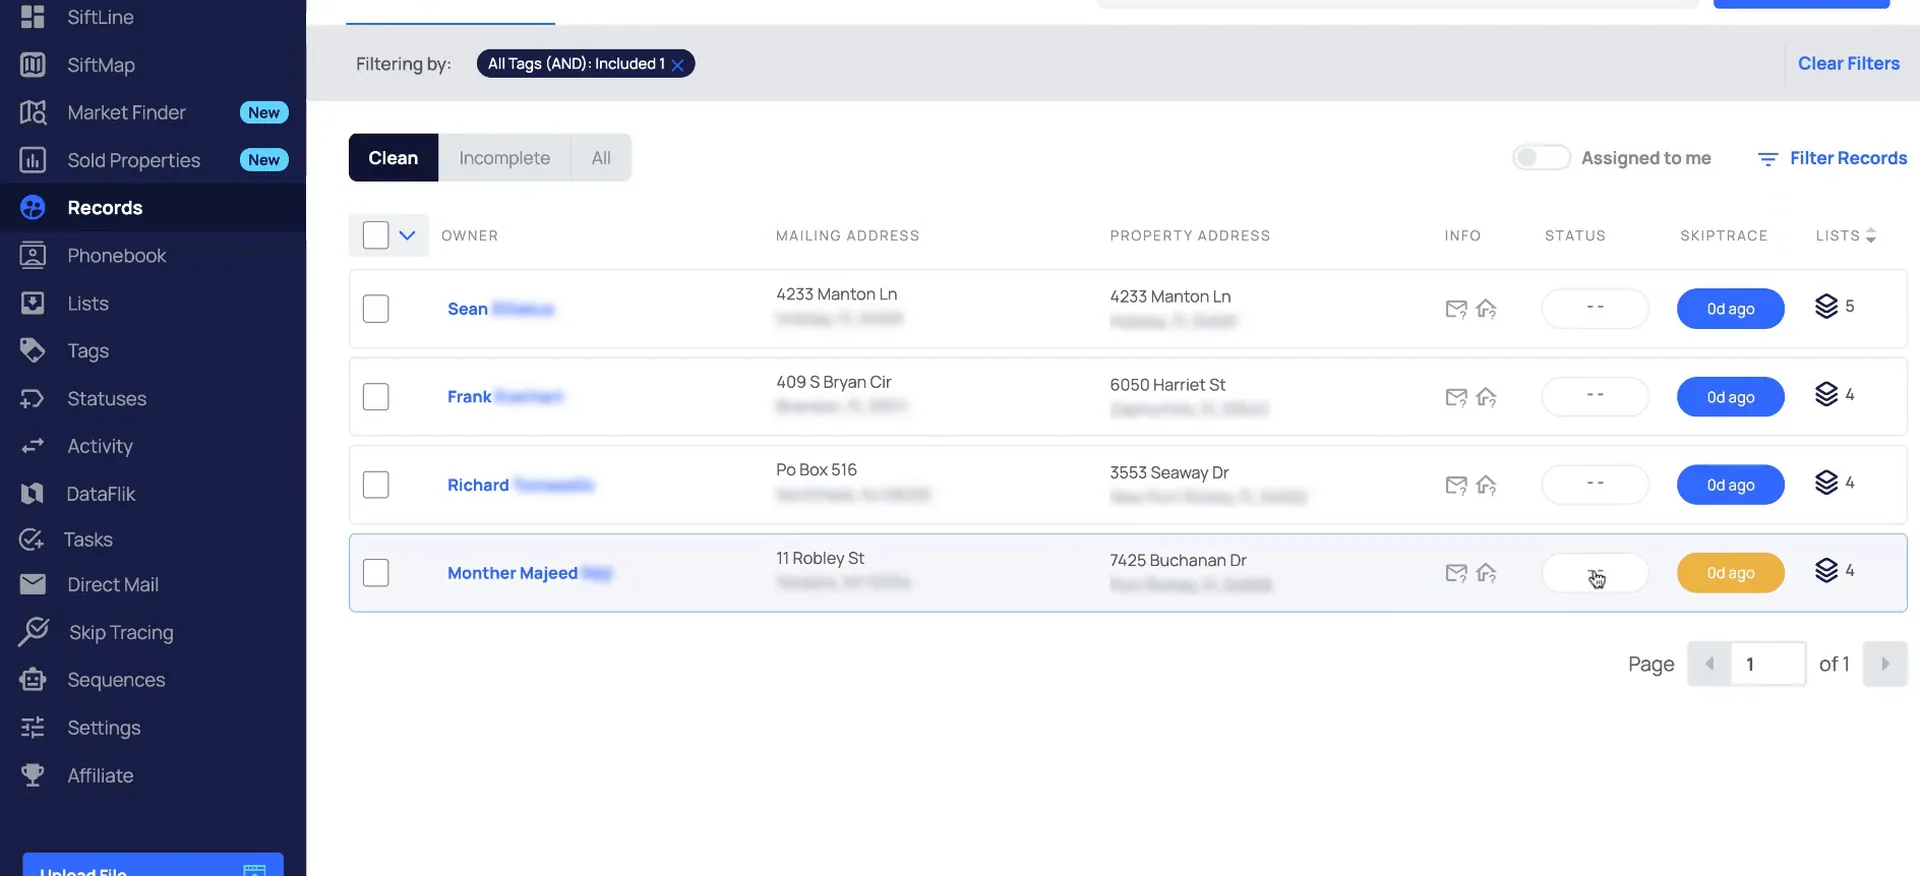Click Clear Filters link
Screen dimensions: 1920x876
tap(1848, 64)
